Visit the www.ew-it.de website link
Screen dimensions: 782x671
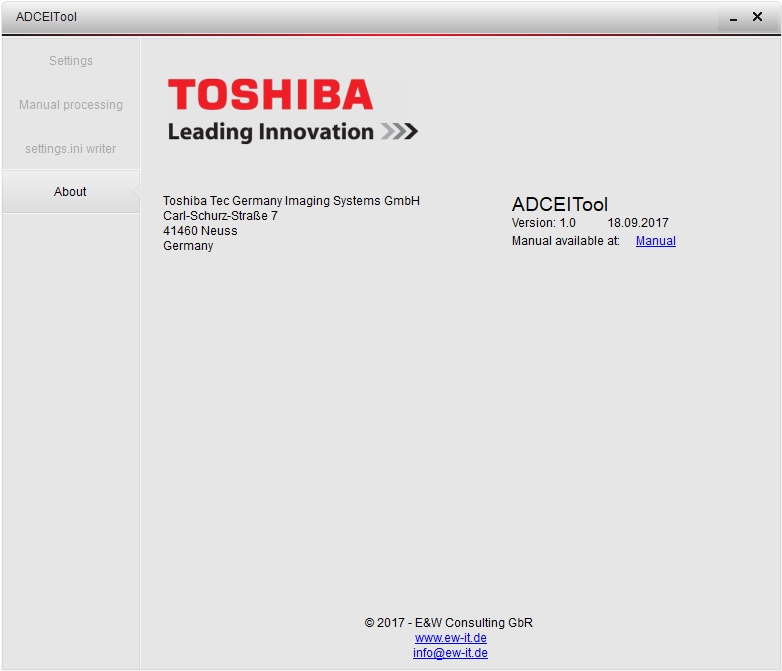click(x=450, y=638)
